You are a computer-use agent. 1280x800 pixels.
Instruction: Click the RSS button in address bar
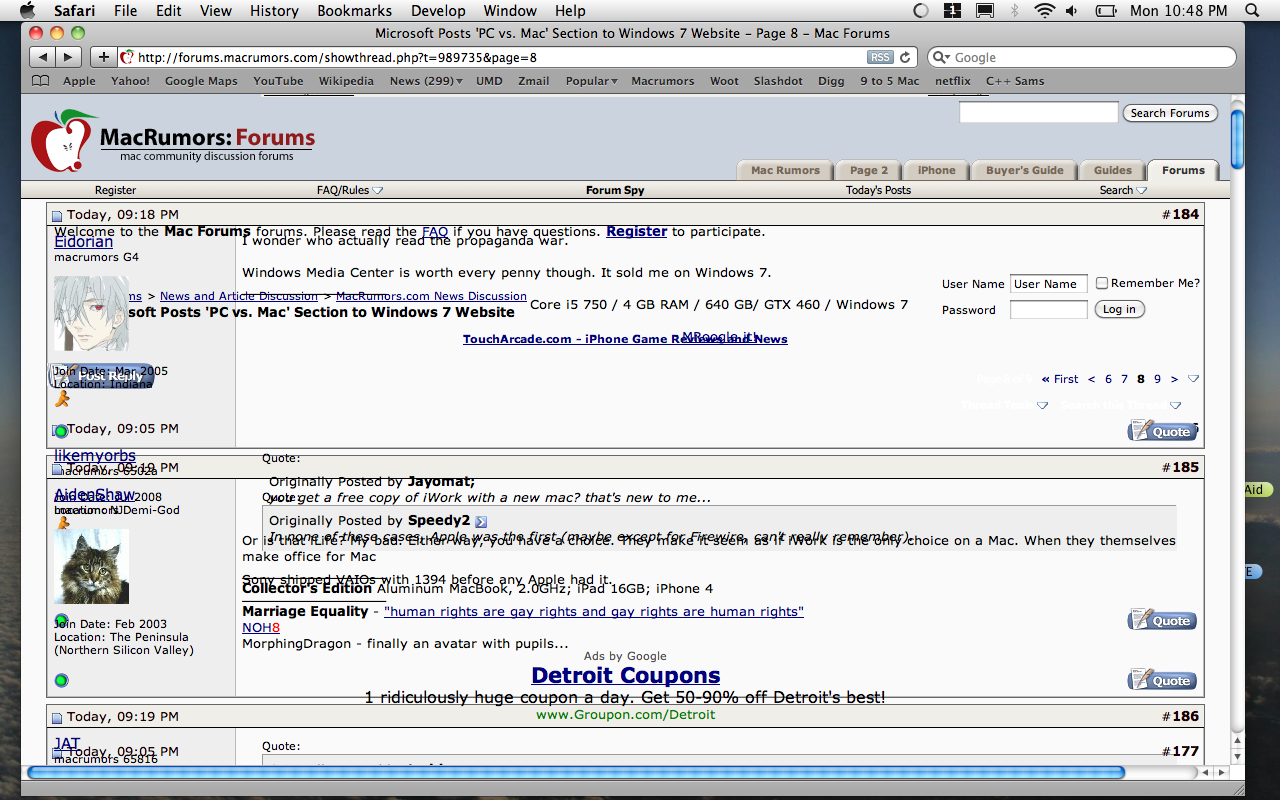tap(880, 57)
